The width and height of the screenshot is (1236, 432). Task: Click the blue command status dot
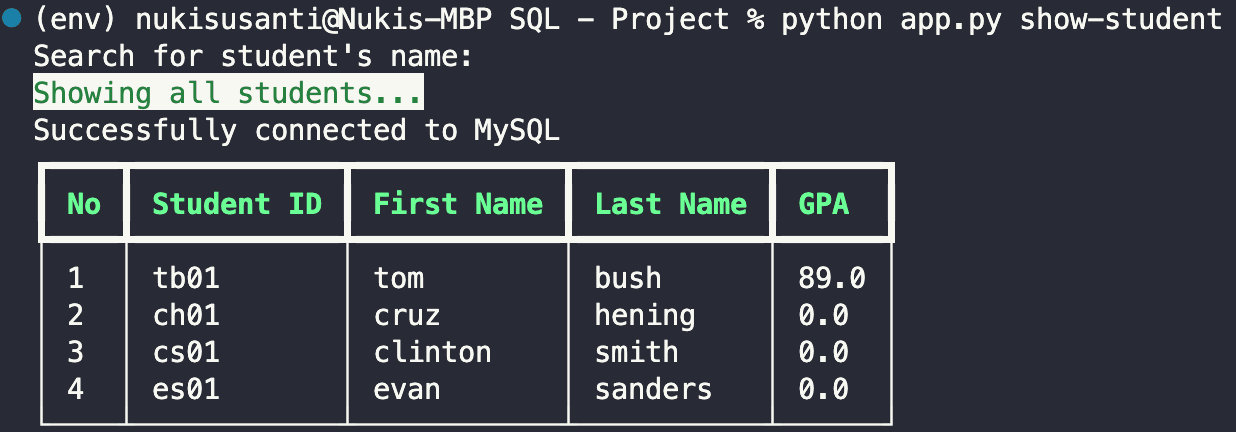(x=13, y=21)
